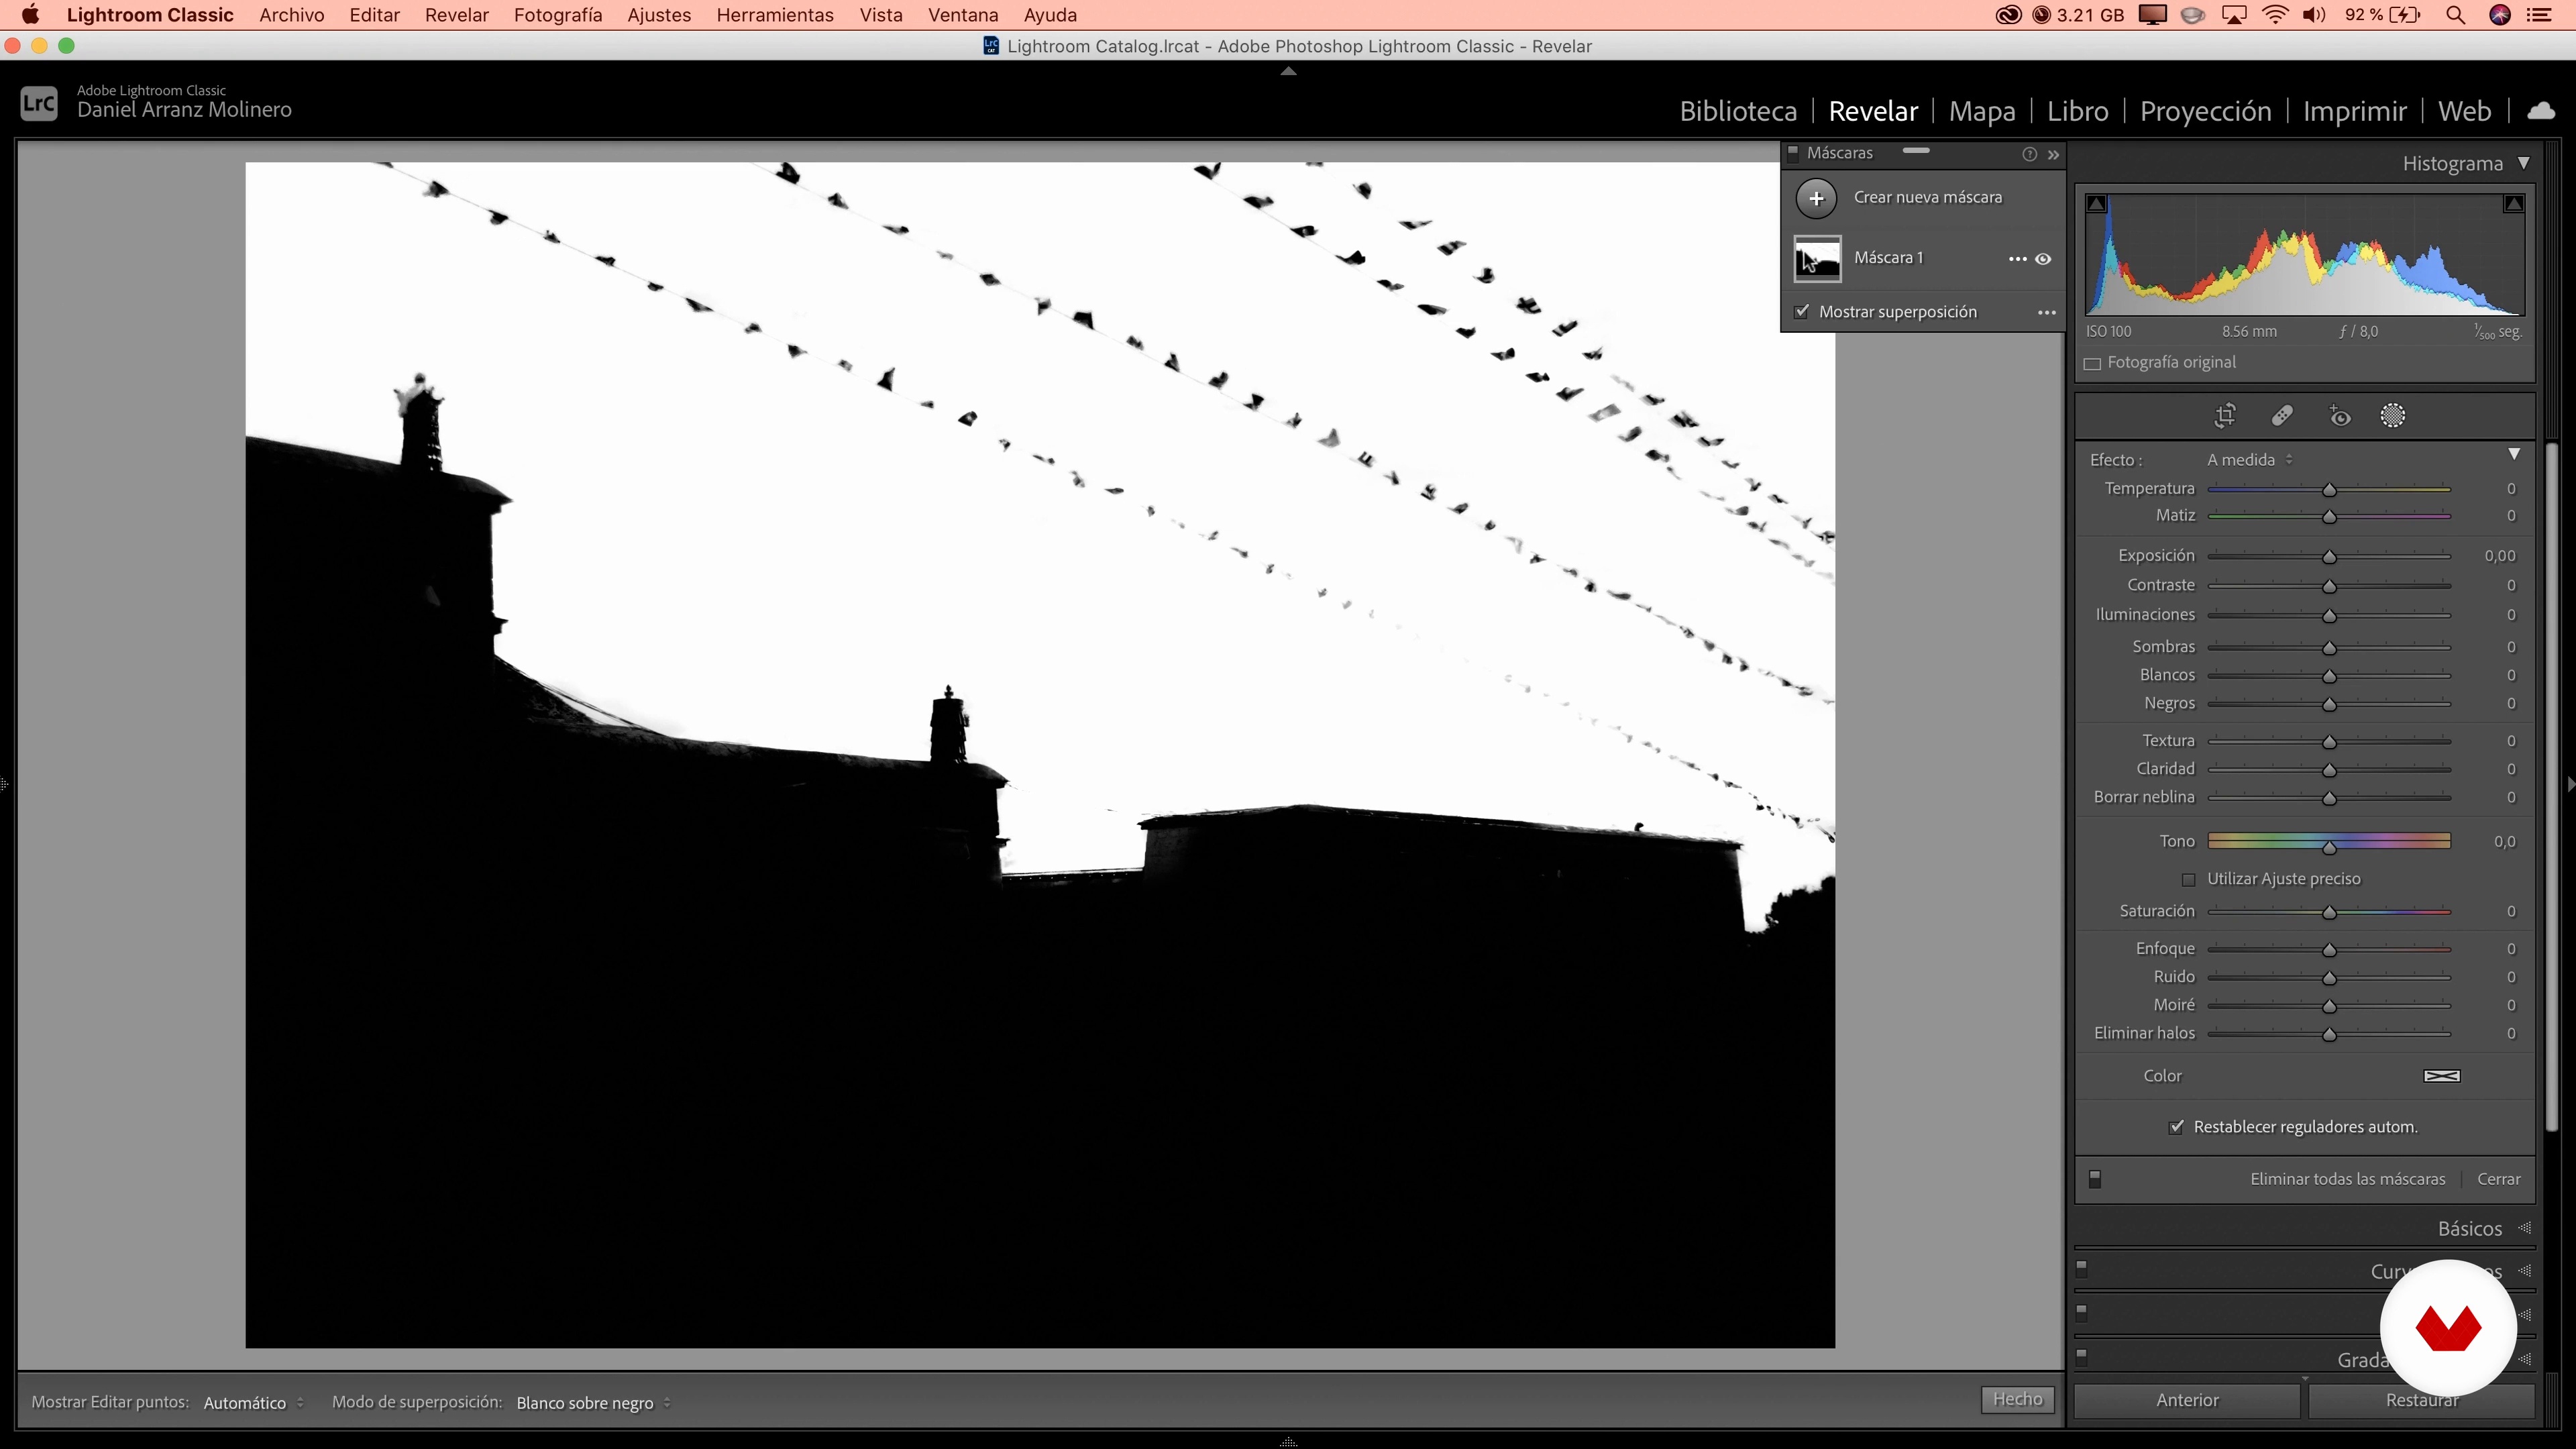Open Revelar menu in menu bar

456,15
